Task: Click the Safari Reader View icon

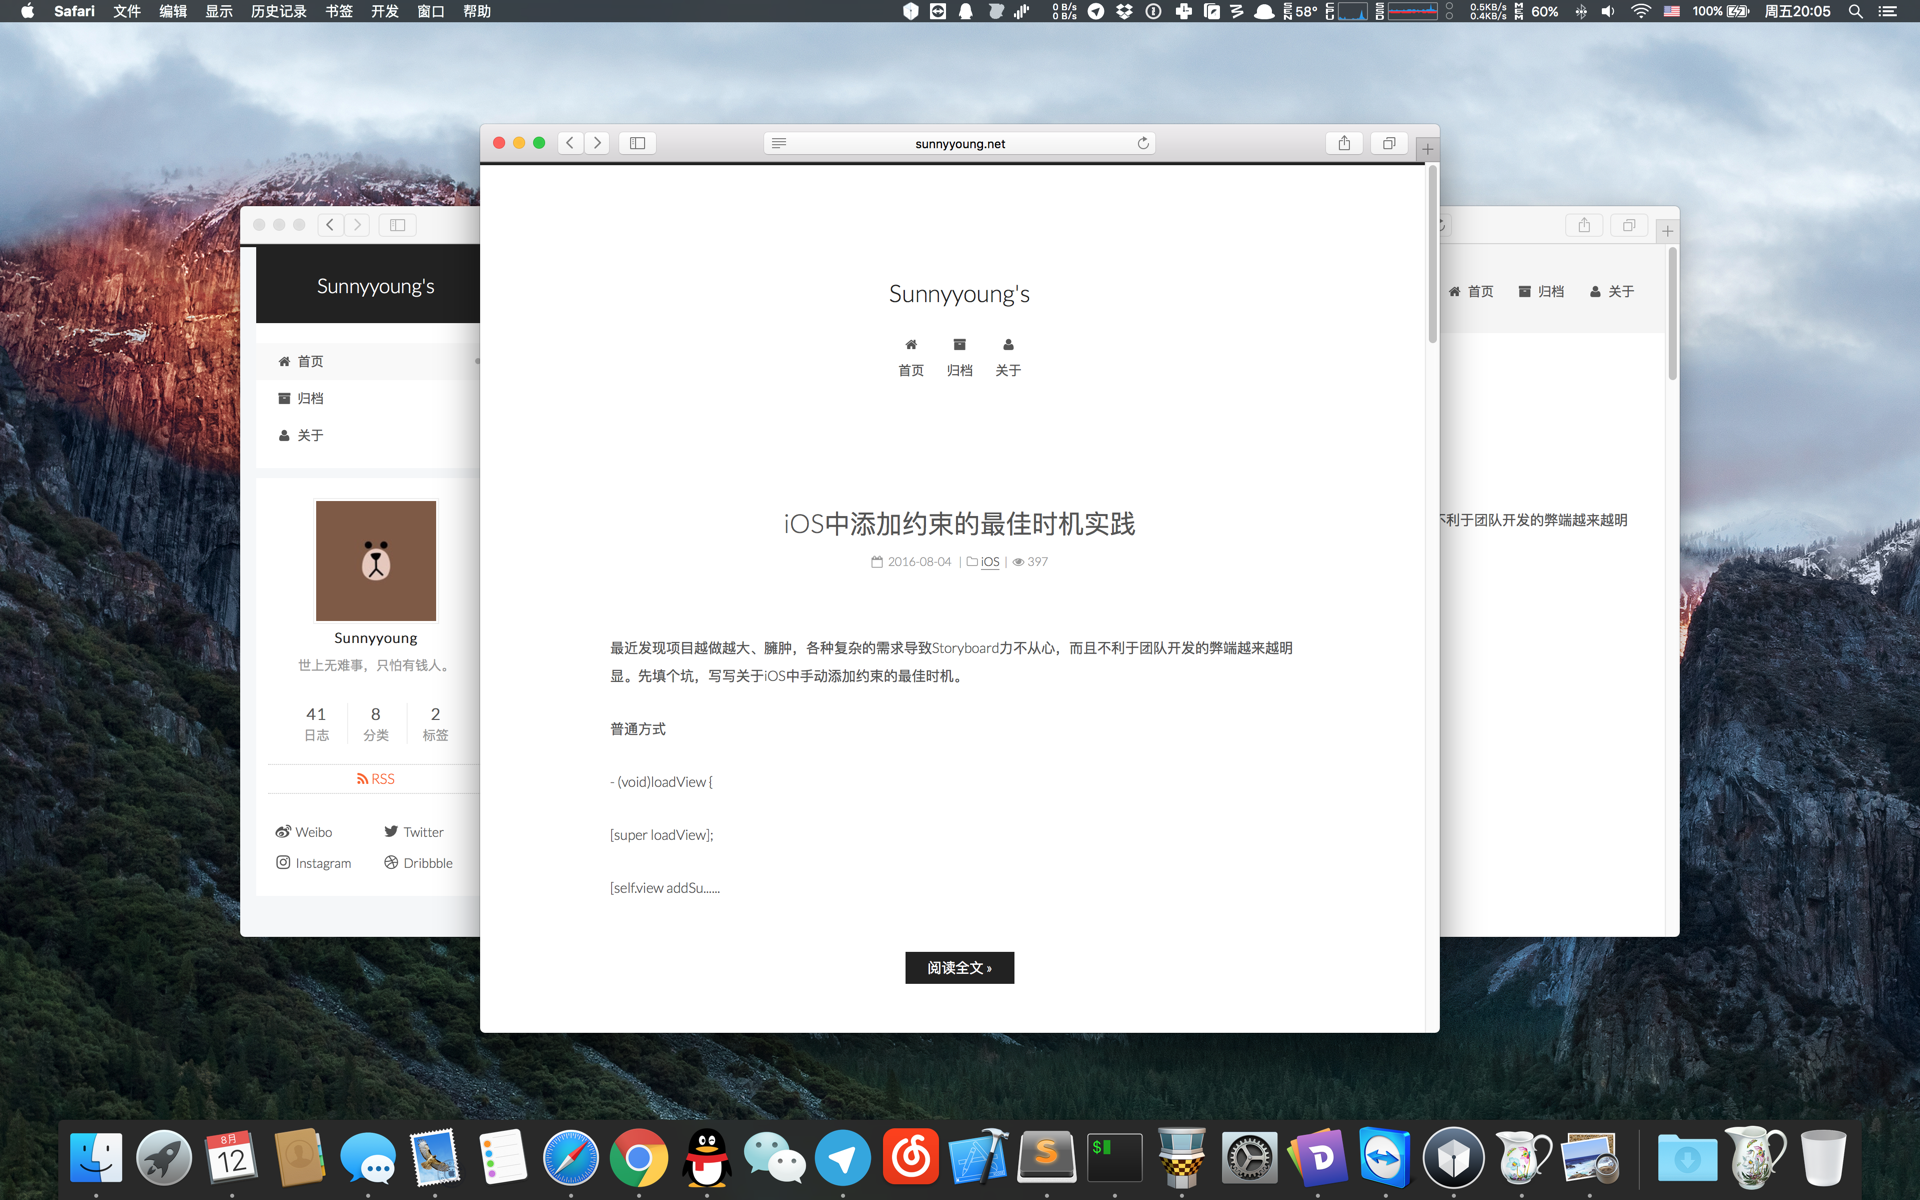Action: coord(781,142)
